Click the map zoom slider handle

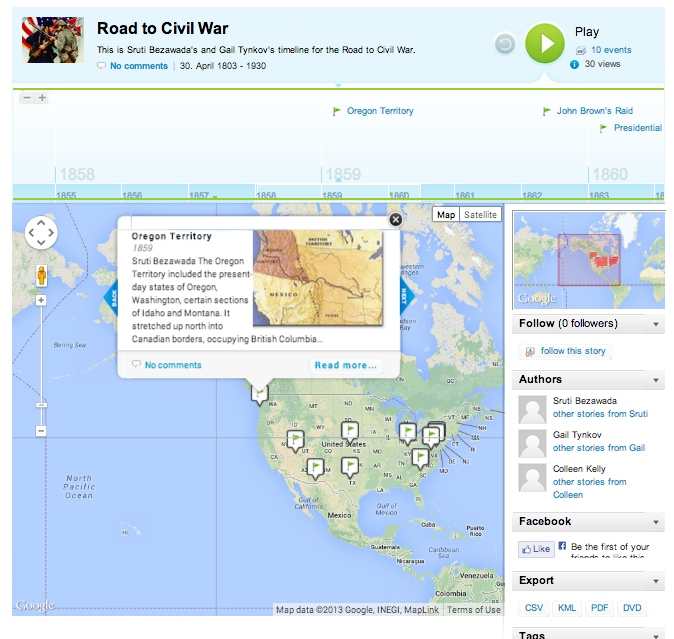(41, 403)
